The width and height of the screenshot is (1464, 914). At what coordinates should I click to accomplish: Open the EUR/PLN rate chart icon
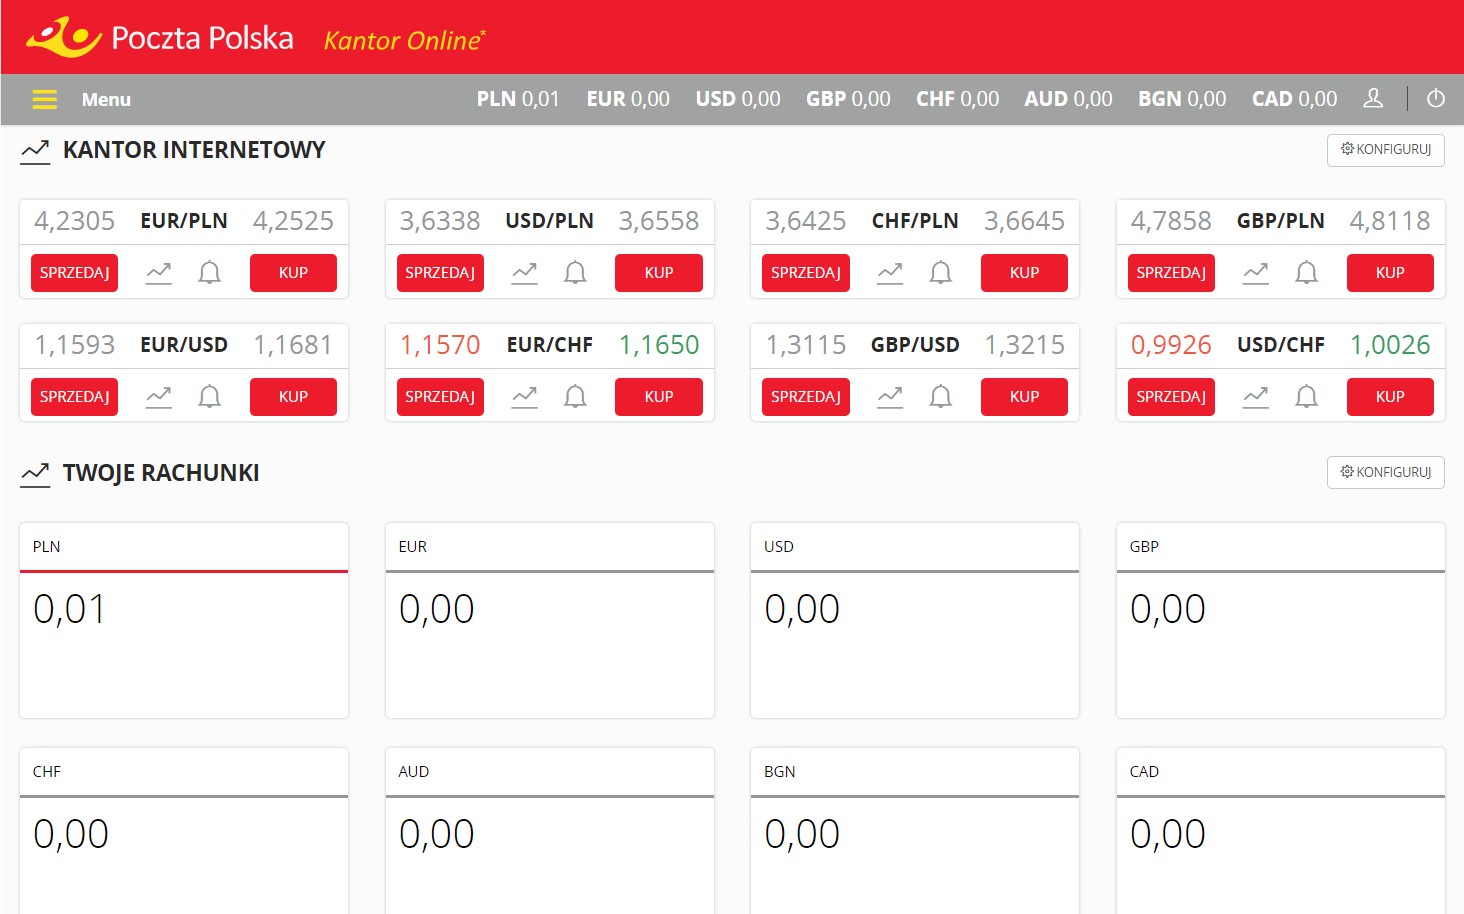(159, 273)
